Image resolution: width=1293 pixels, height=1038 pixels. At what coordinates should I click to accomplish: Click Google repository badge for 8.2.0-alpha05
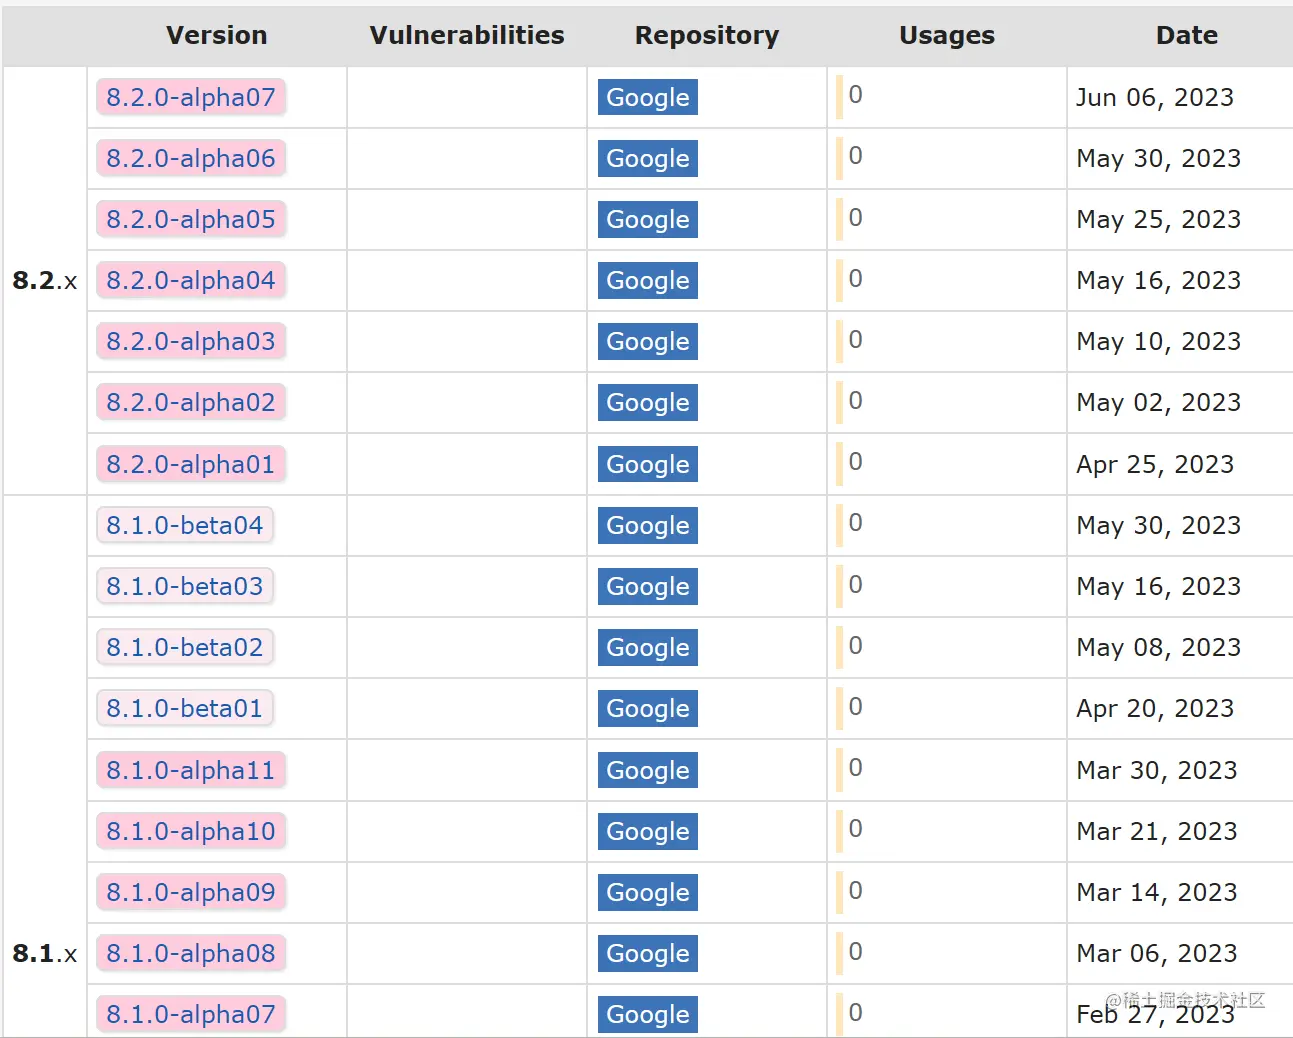pos(648,219)
